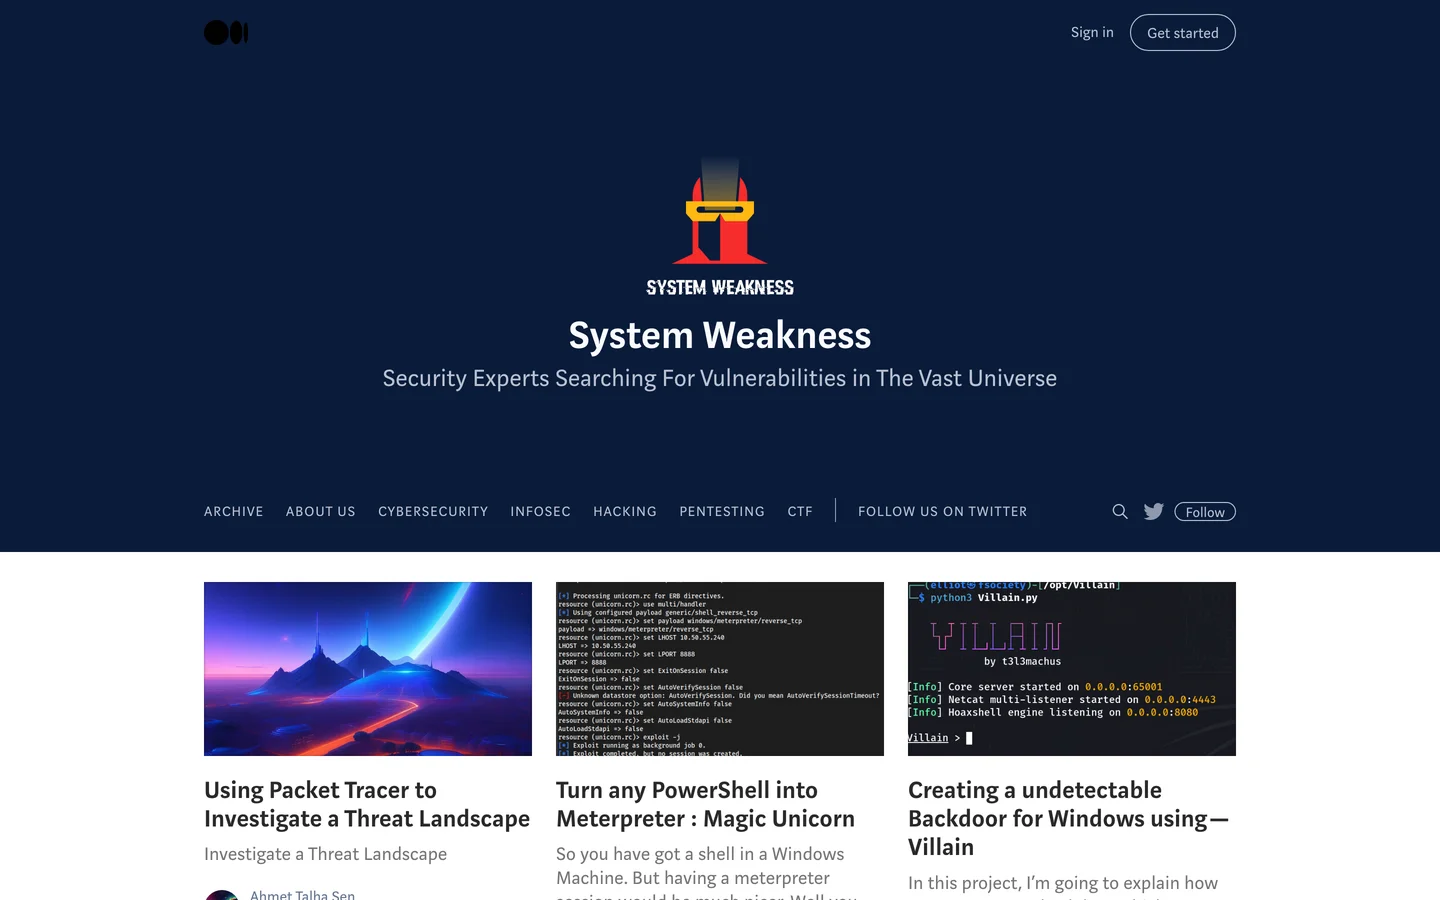1440x900 pixels.
Task: Go to the About Us page
Action: pos(321,511)
